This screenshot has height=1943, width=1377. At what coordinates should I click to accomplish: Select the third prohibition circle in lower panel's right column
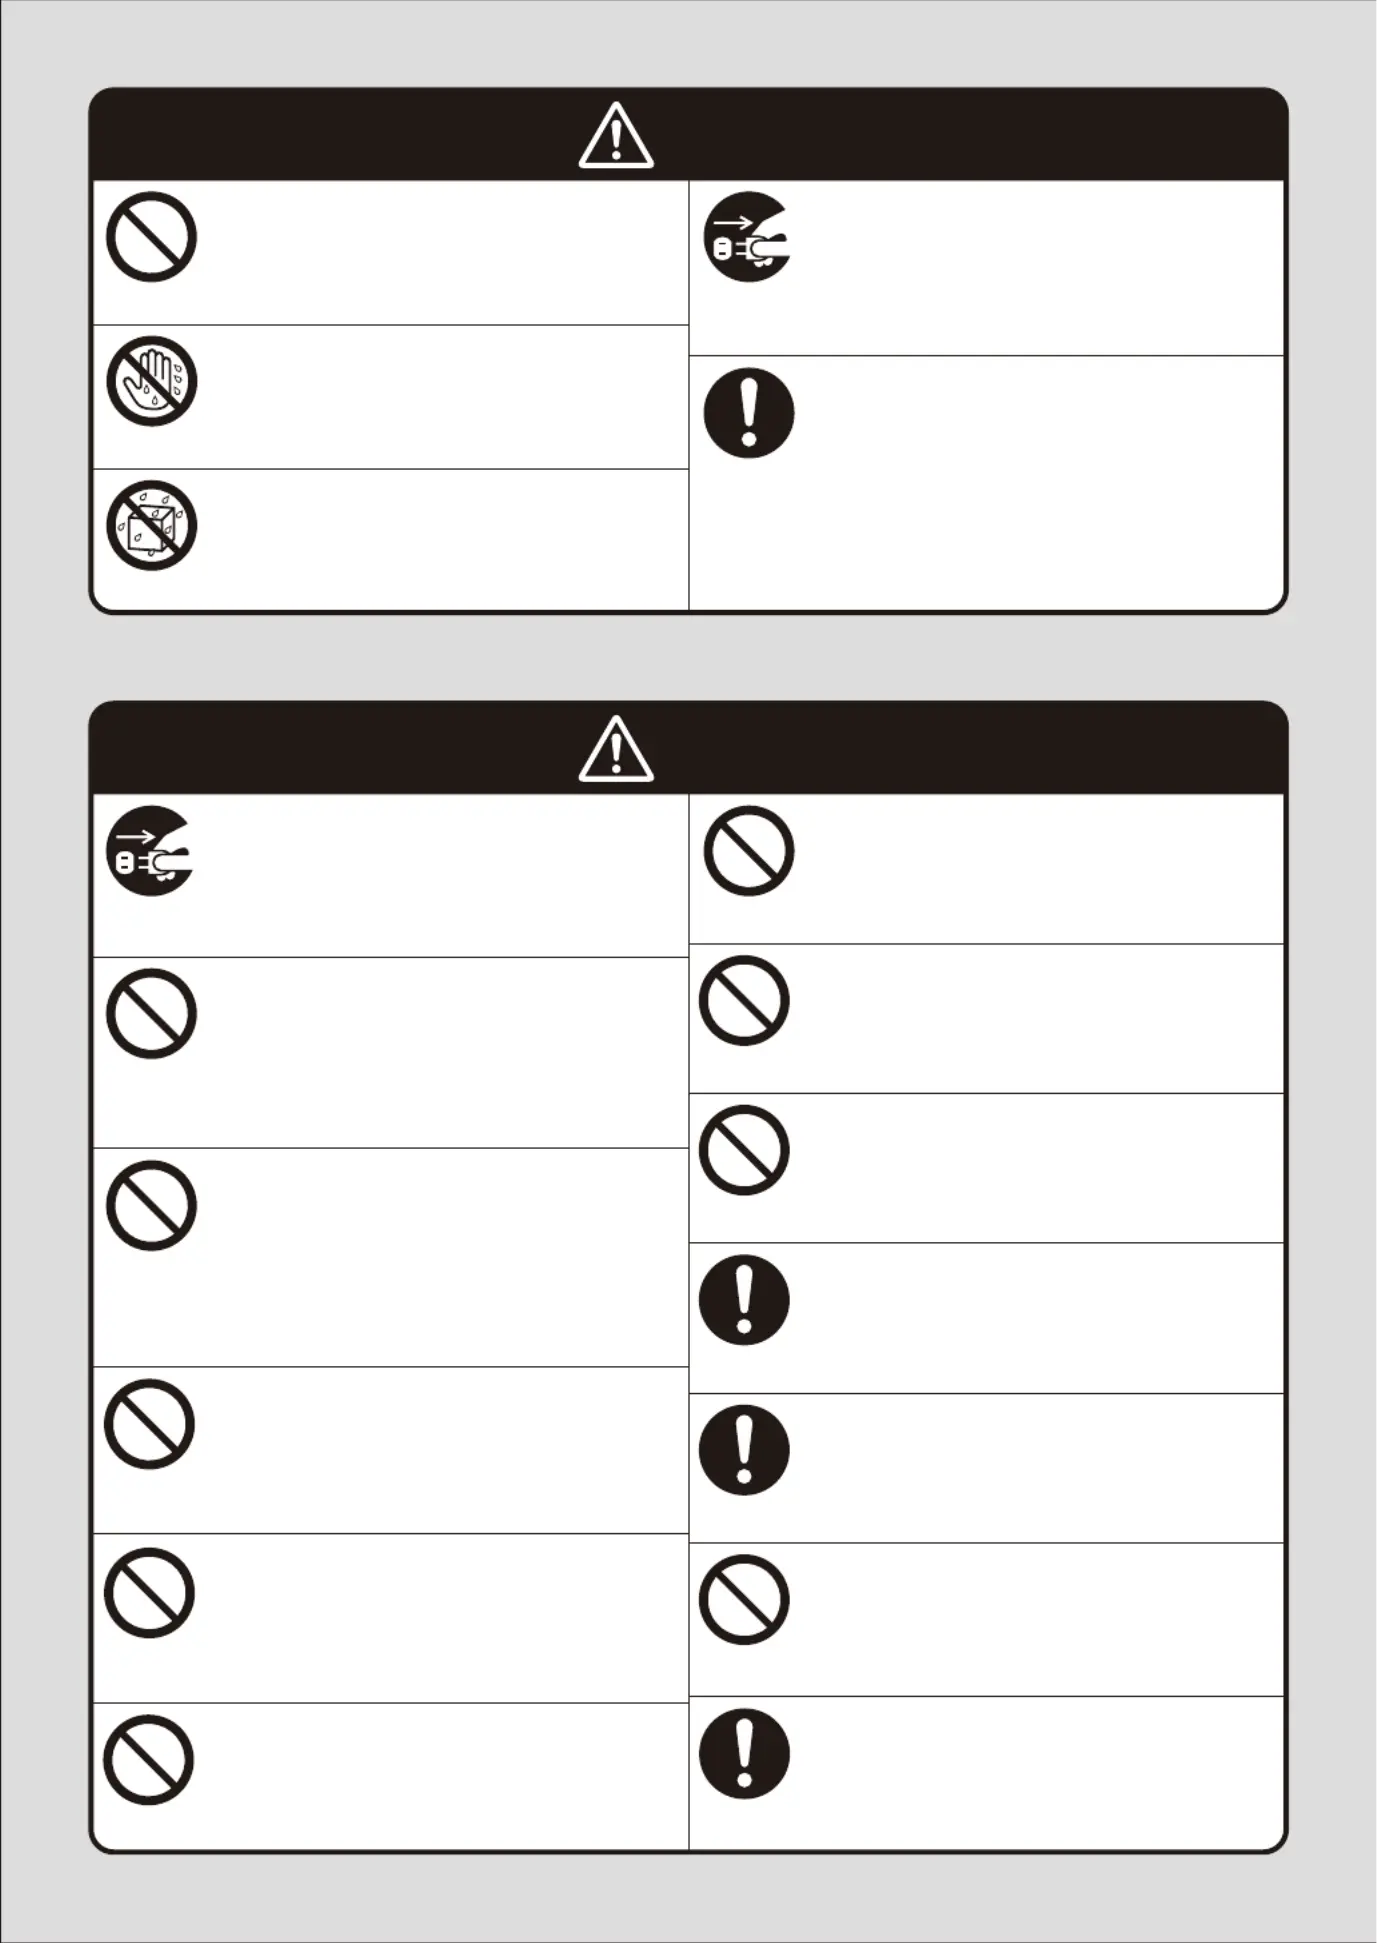point(744,1150)
